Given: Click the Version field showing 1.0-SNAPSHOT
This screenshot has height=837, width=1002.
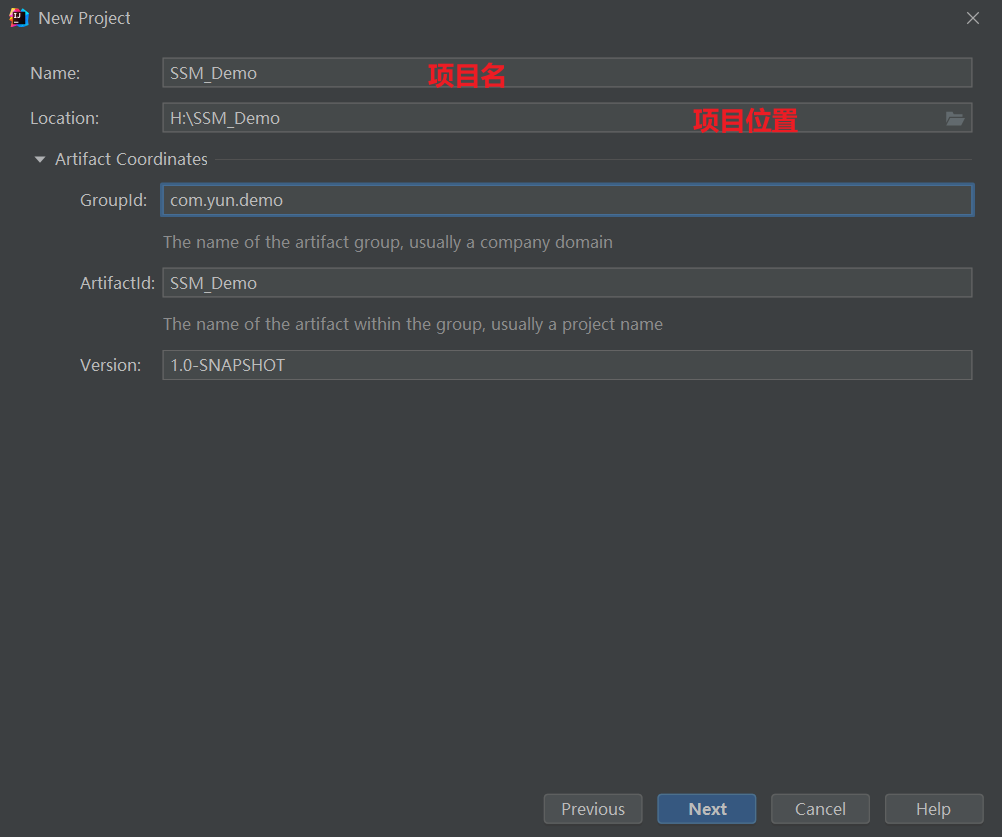Looking at the screenshot, I should coord(567,365).
